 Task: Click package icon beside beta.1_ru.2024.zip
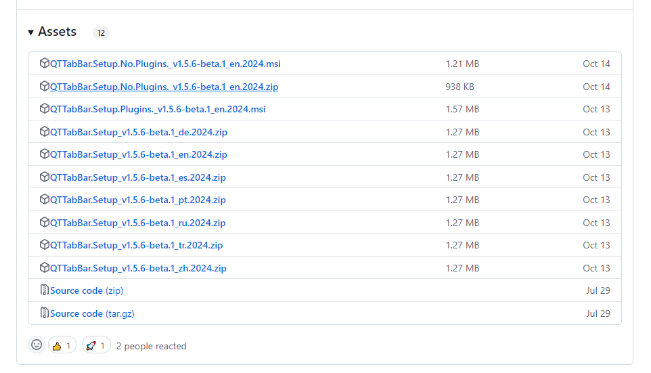tap(44, 222)
